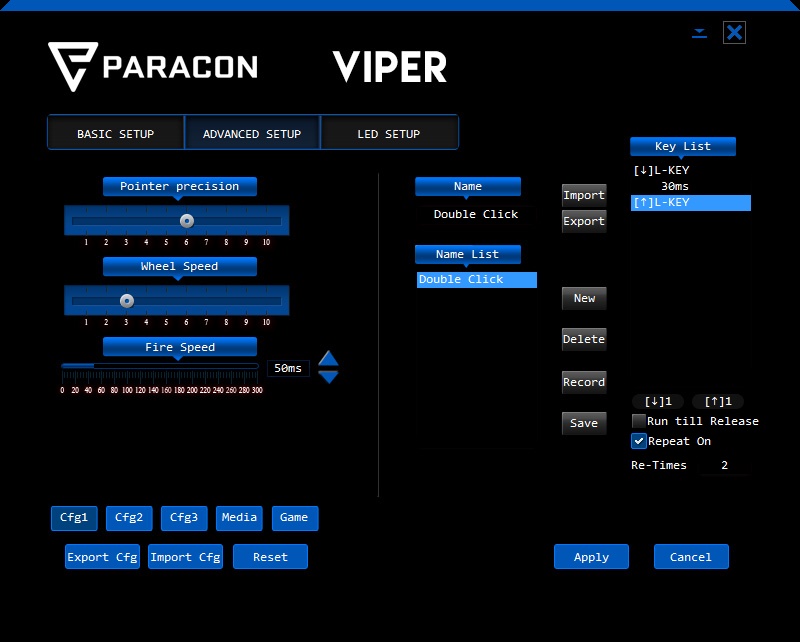800x642 pixels.
Task: Select the highlighted up L-KEY entry
Action: click(691, 203)
